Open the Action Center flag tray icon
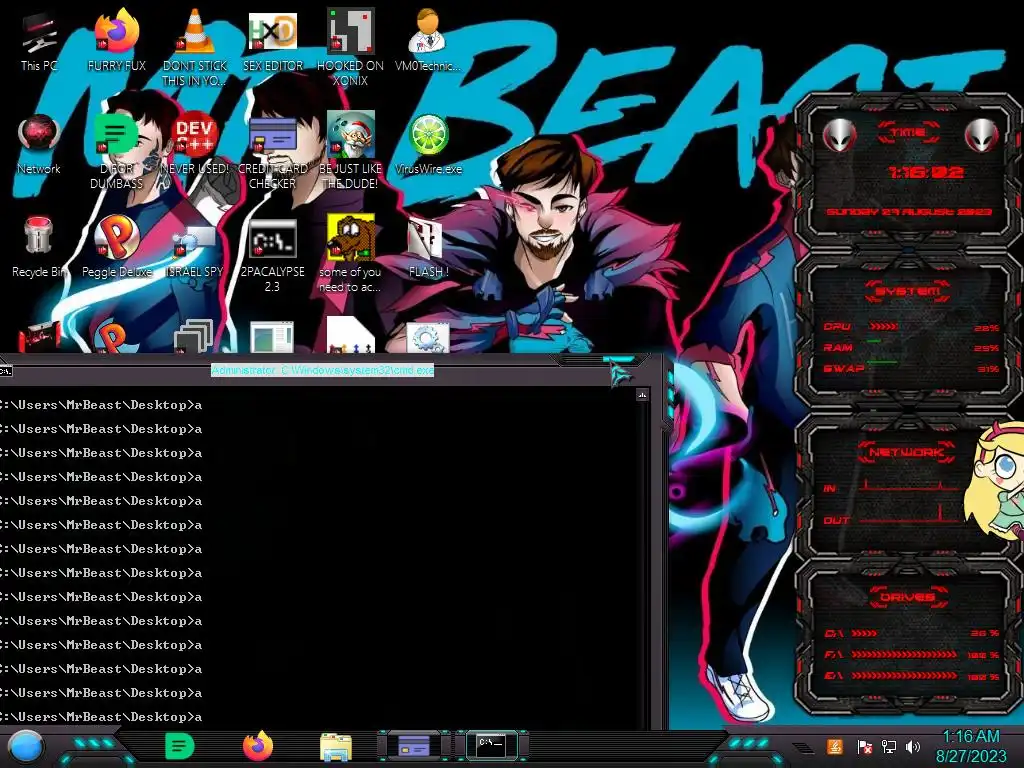The width and height of the screenshot is (1024, 768). (x=865, y=747)
